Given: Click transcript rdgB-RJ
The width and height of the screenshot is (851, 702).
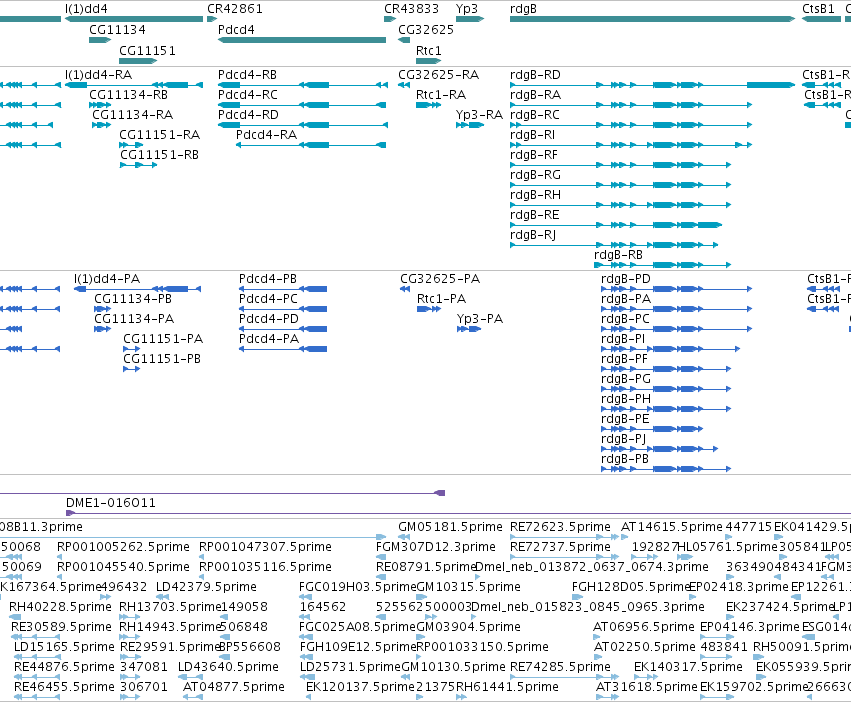Looking at the screenshot, I should coord(533,235).
